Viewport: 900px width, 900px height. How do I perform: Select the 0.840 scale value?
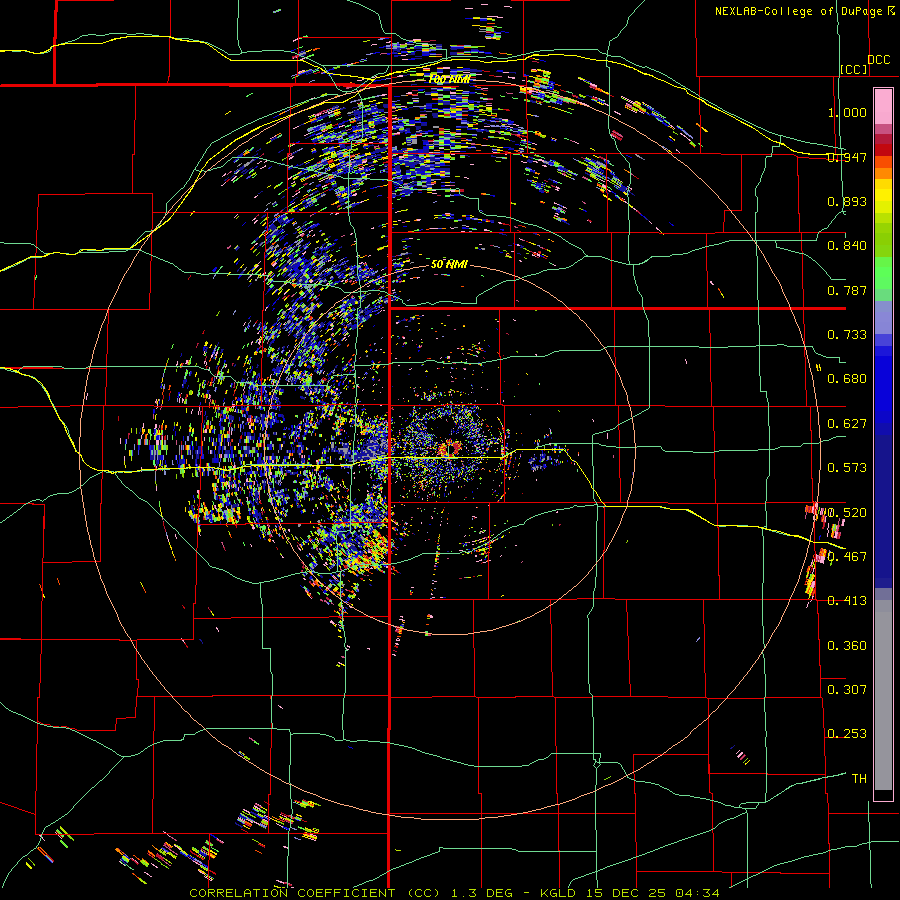(847, 246)
